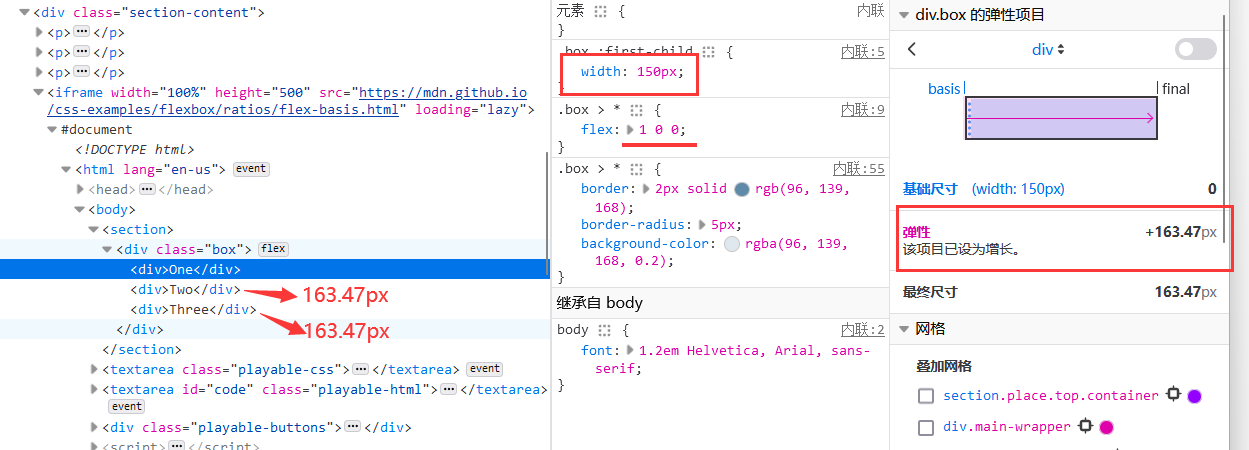Open 内联:55 source link

pyautogui.click(x=859, y=169)
